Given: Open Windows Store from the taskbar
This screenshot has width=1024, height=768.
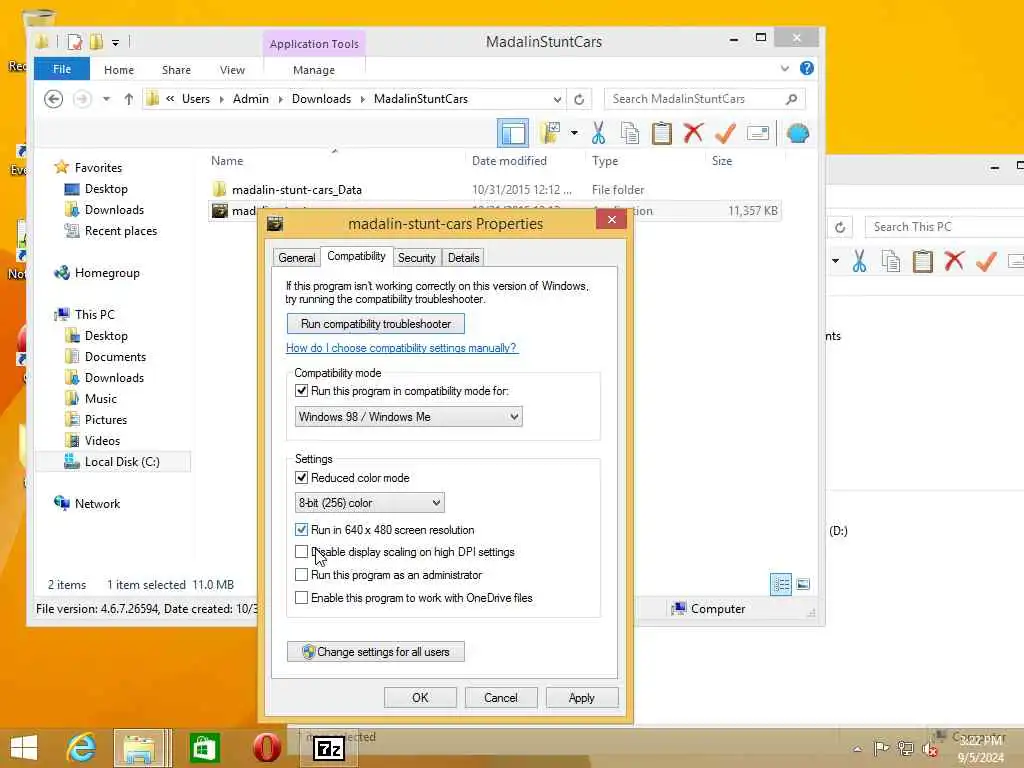Looking at the screenshot, I should [204, 748].
